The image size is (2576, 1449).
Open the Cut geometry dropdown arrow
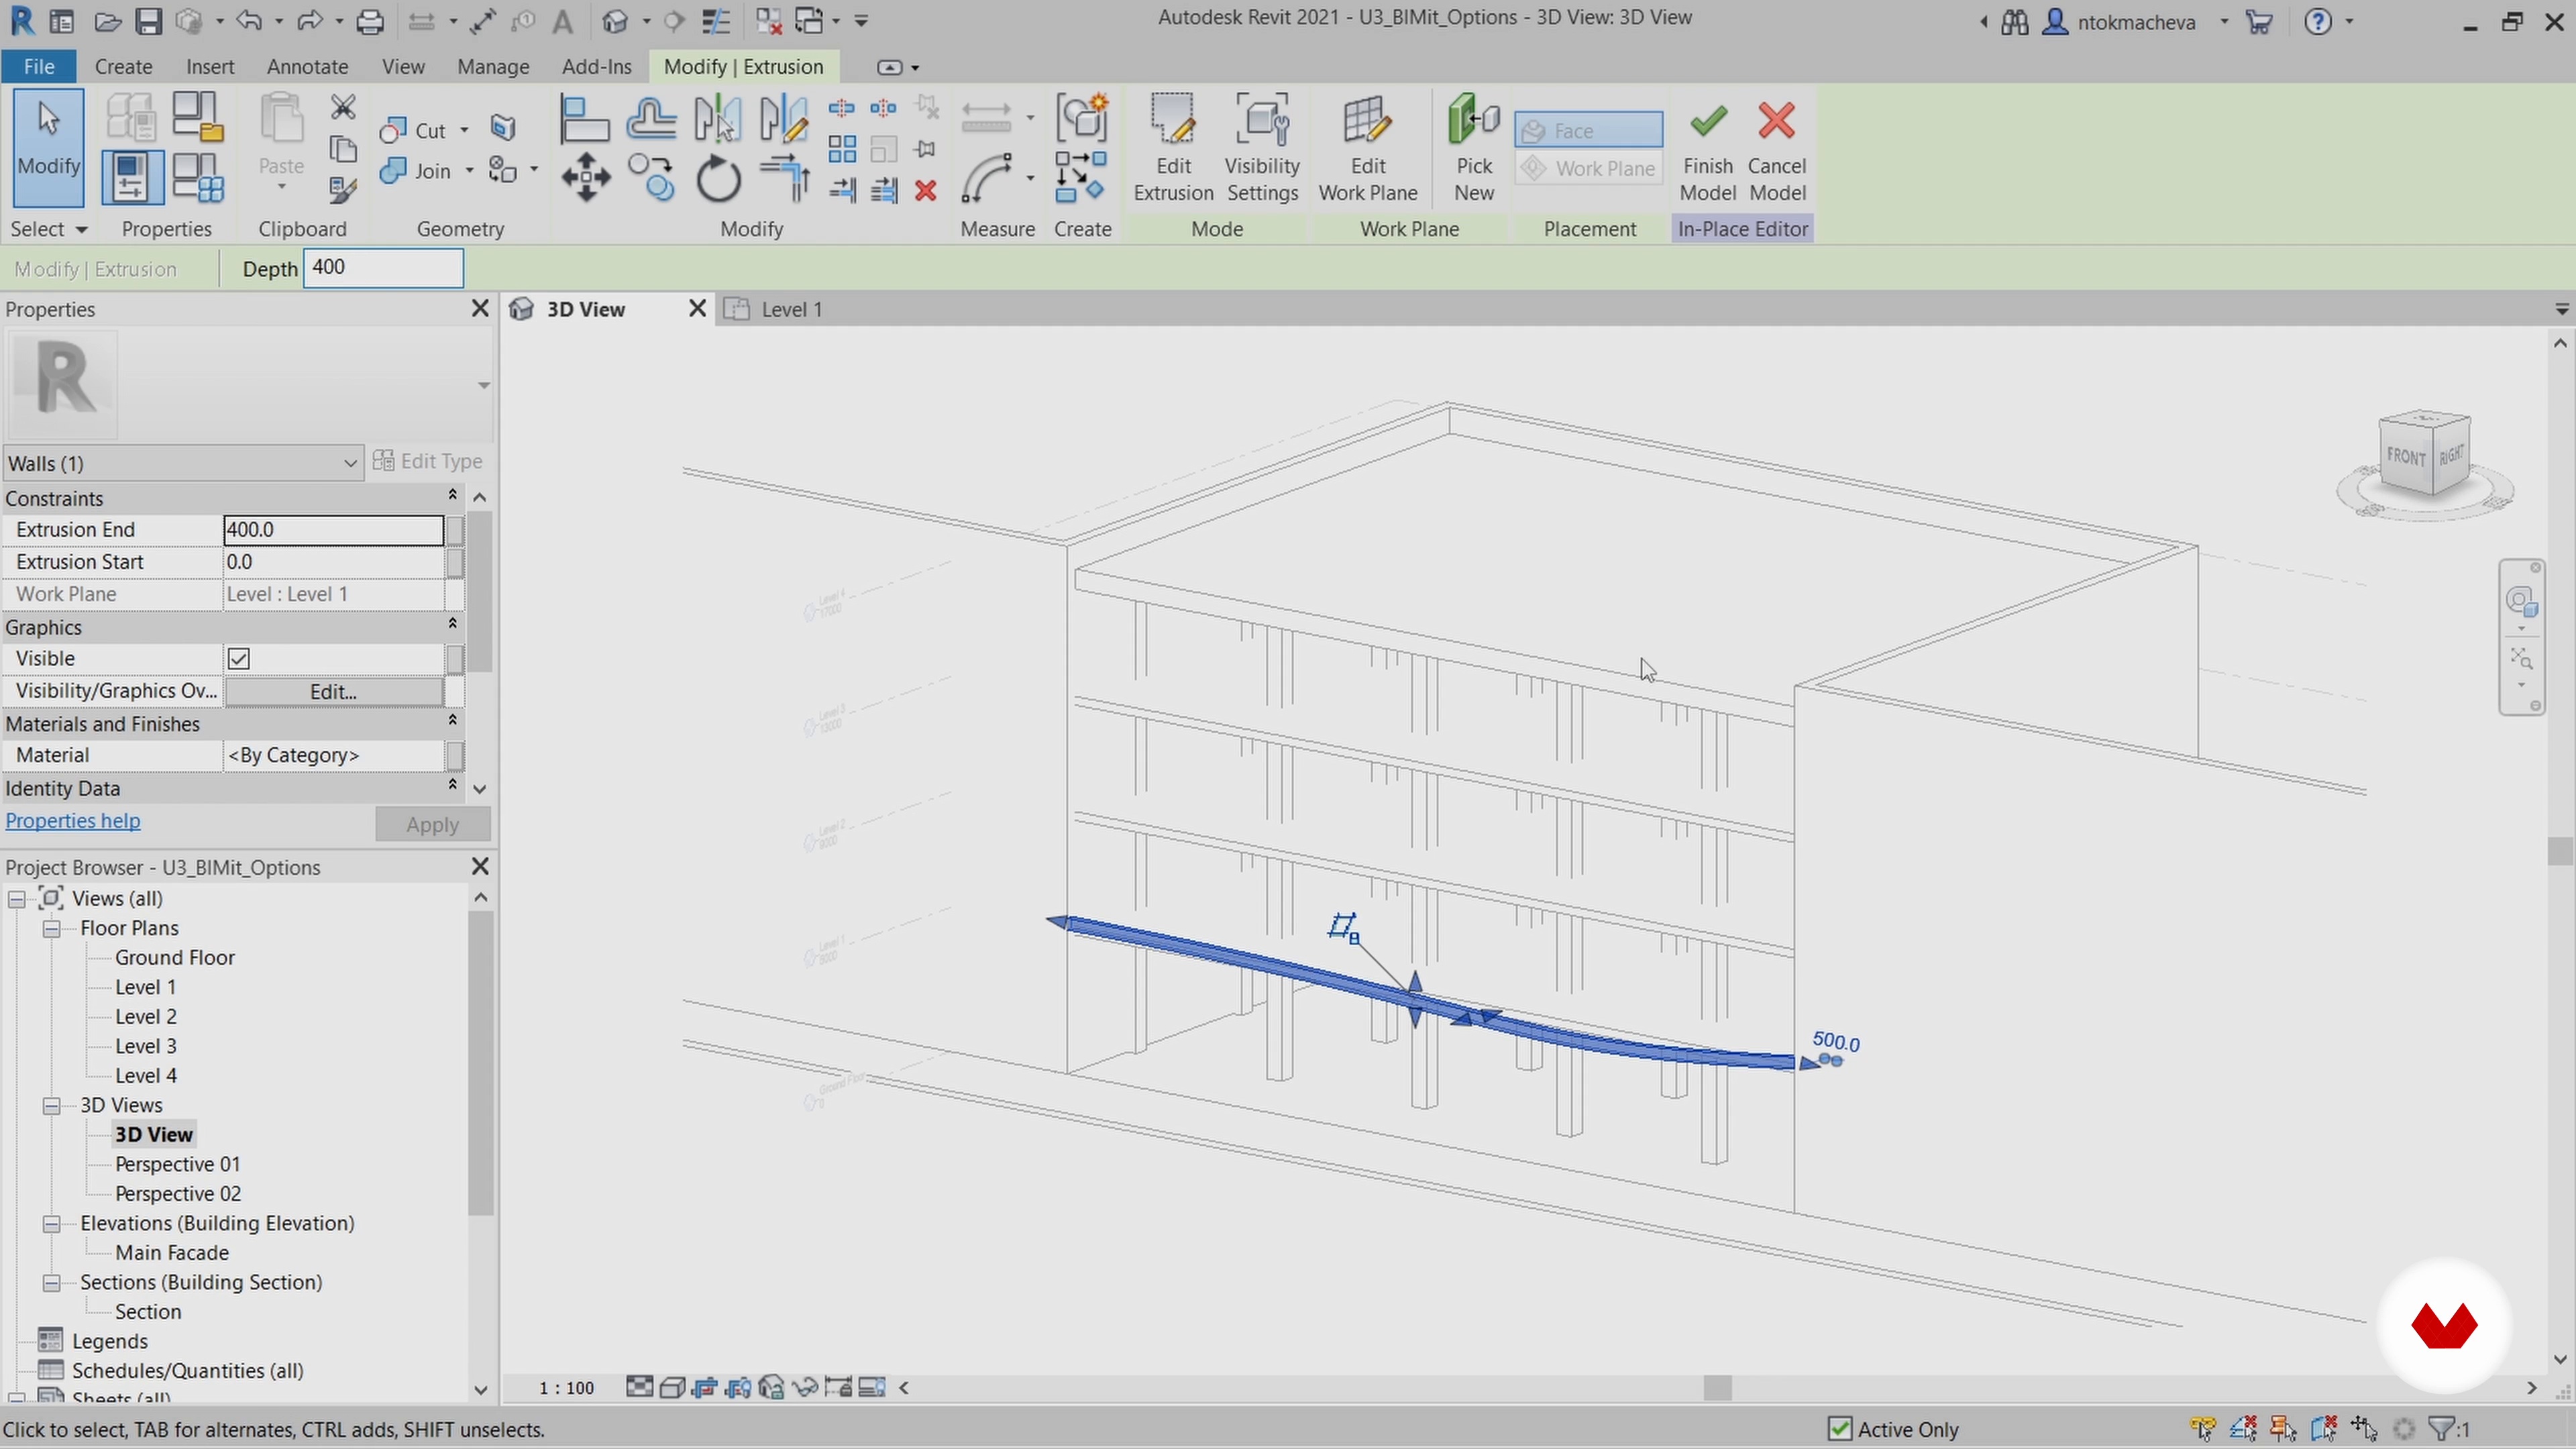(464, 130)
